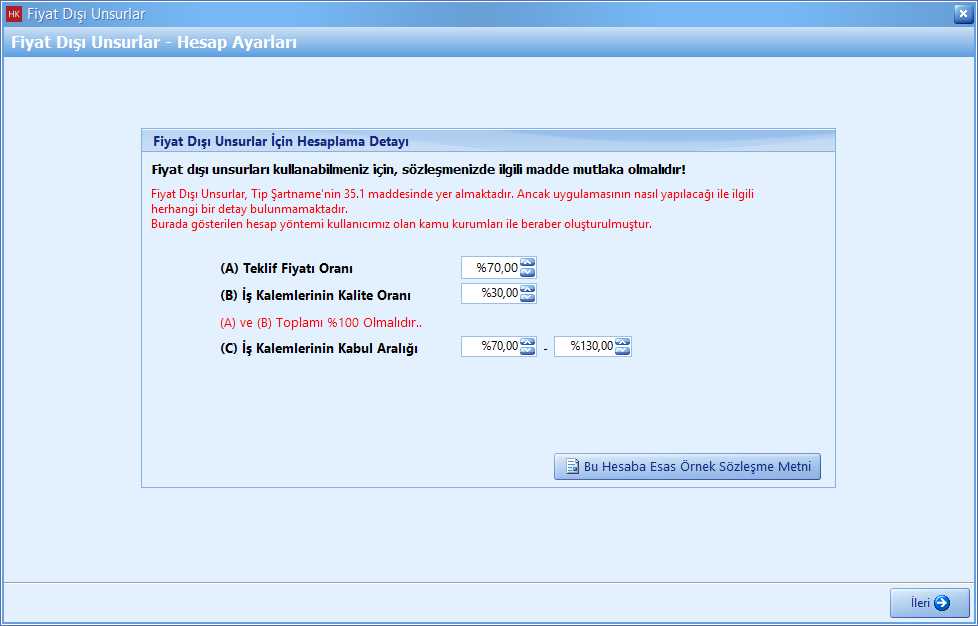Raise Kabul Aralığı upper bound with up arrow

622,342
